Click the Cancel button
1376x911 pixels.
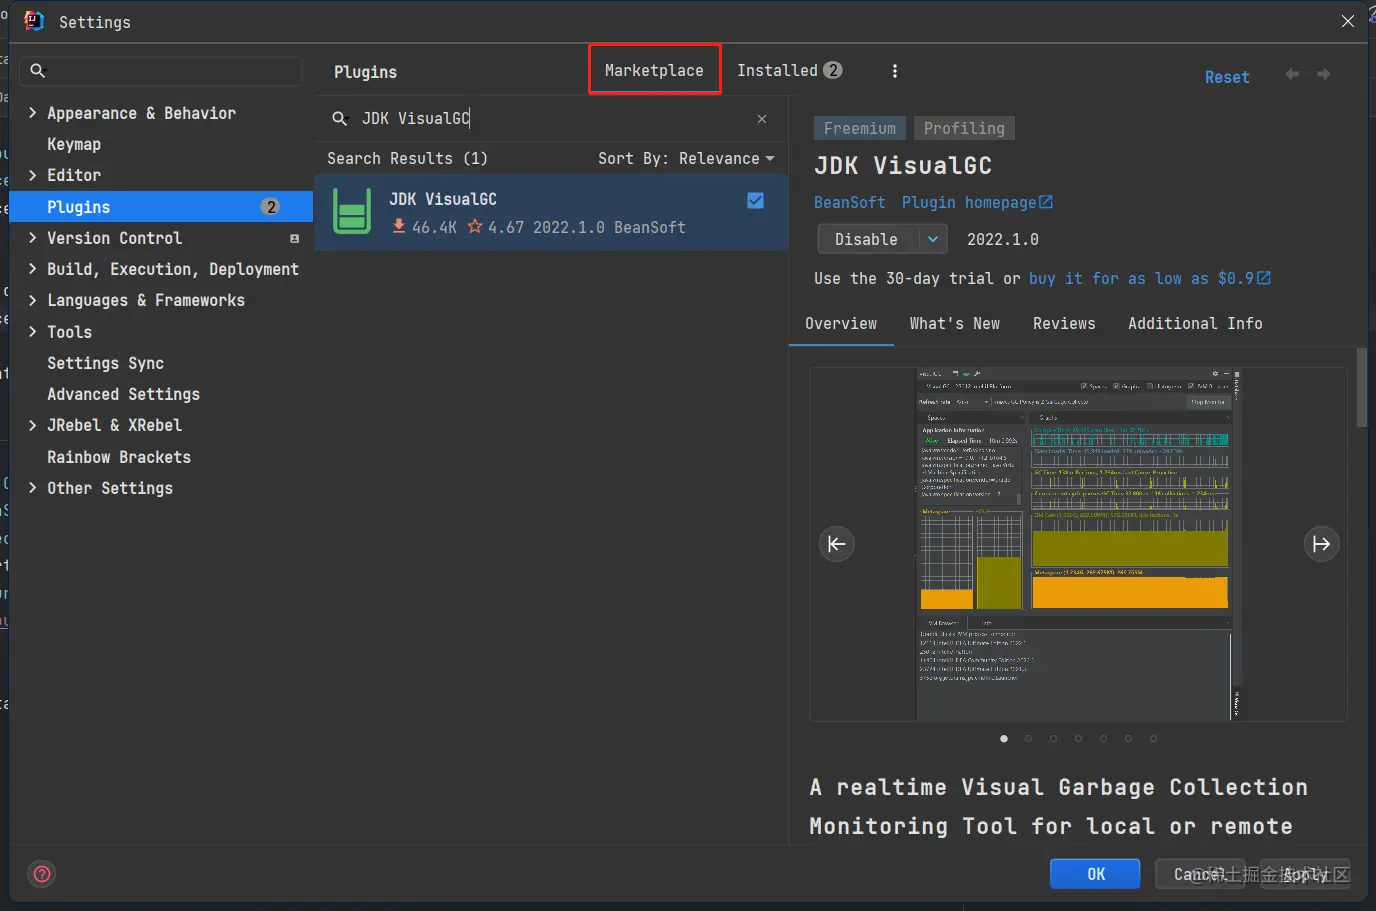tap(1200, 874)
